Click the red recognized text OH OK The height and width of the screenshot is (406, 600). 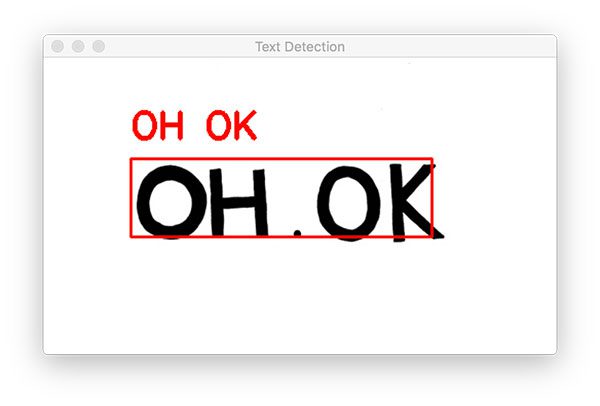pos(194,126)
